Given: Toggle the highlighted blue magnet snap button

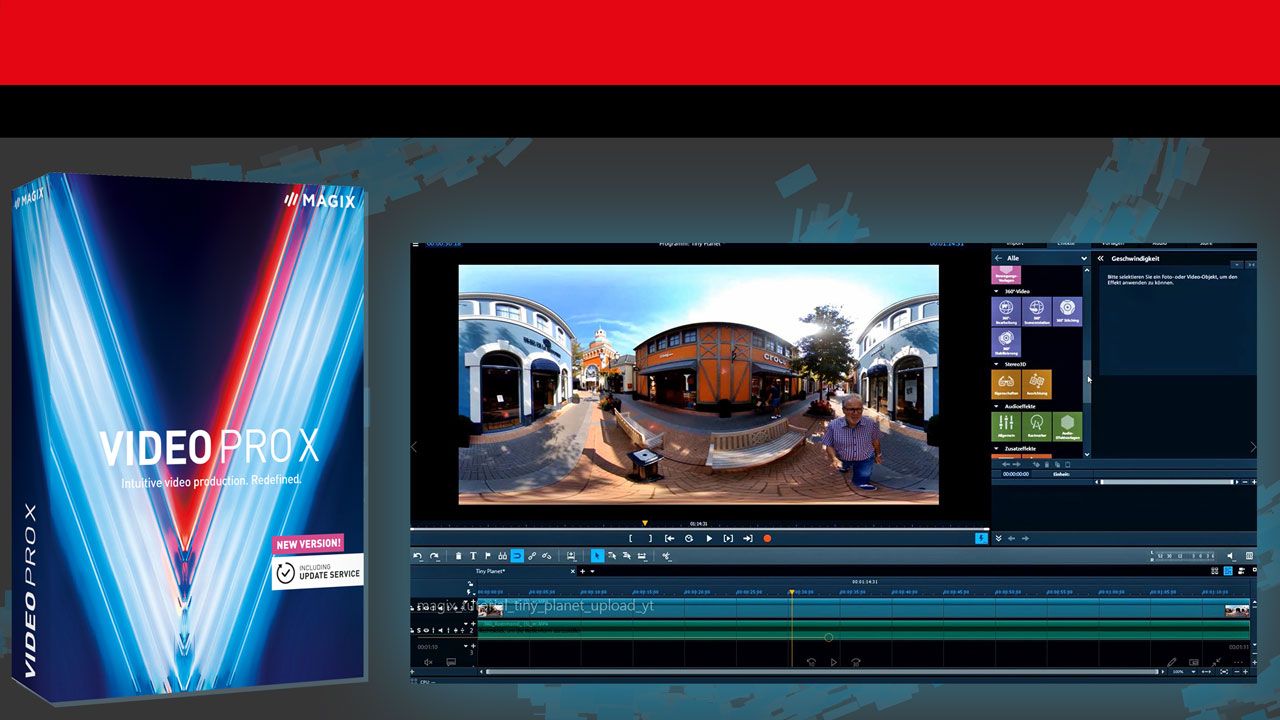Looking at the screenshot, I should coord(517,556).
